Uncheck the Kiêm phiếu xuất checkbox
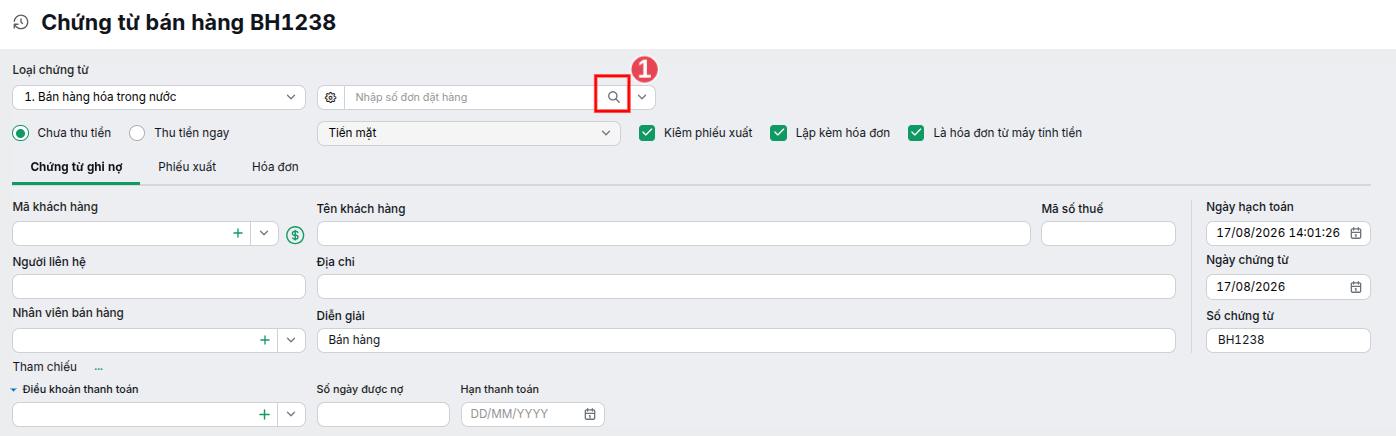The width and height of the screenshot is (1396, 436). [647, 132]
